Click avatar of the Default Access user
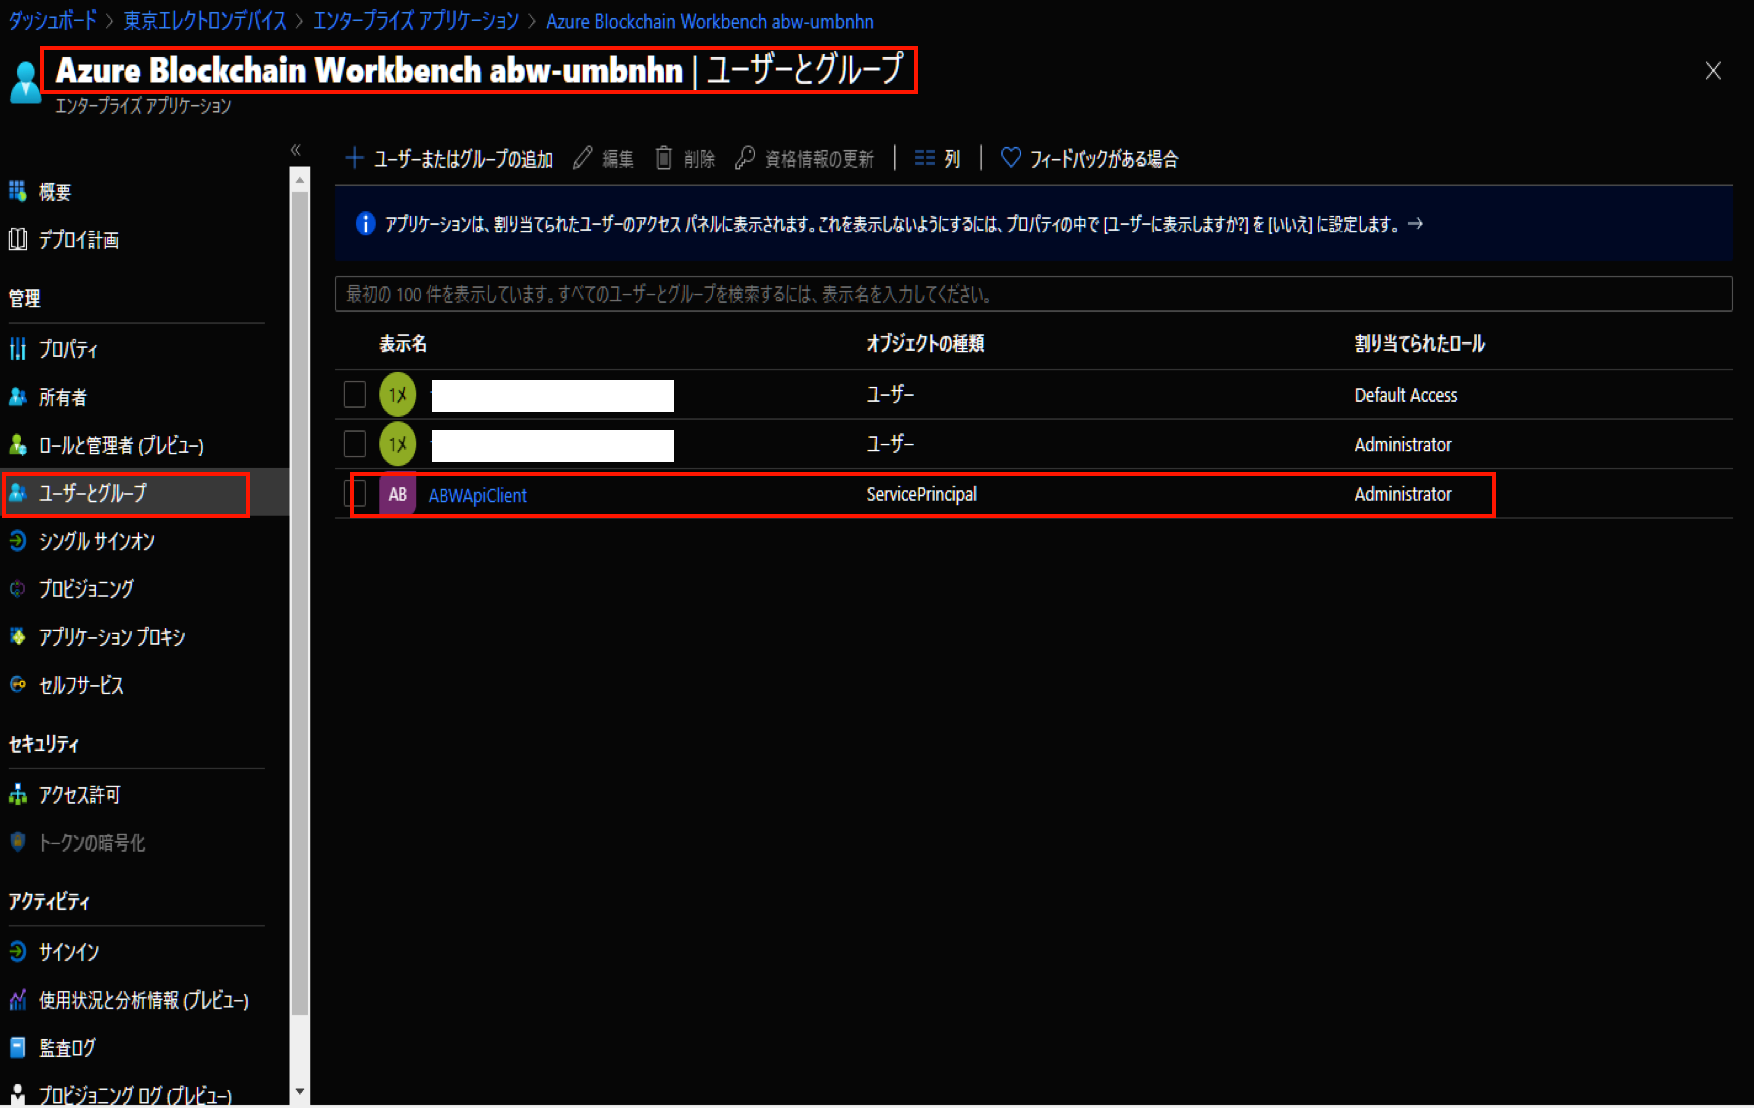Viewport: 1754px width, 1108px height. pyautogui.click(x=398, y=395)
